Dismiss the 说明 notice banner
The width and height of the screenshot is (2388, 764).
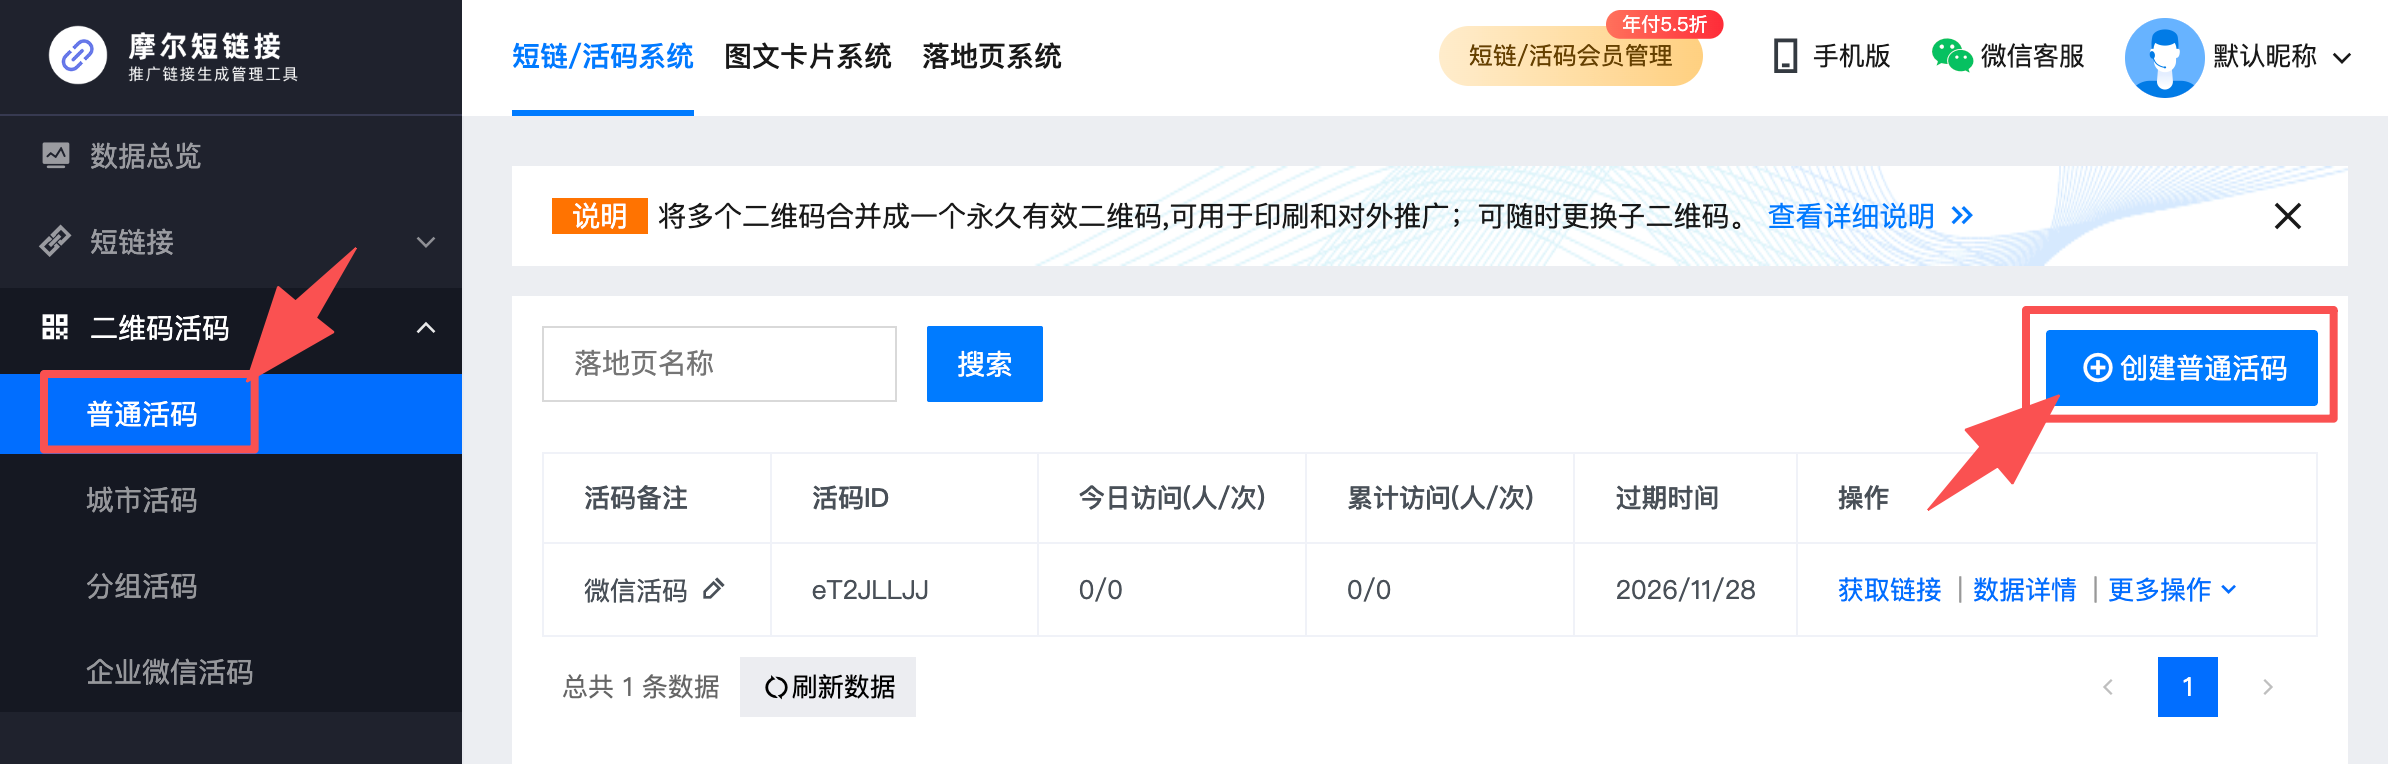[x=2288, y=216]
